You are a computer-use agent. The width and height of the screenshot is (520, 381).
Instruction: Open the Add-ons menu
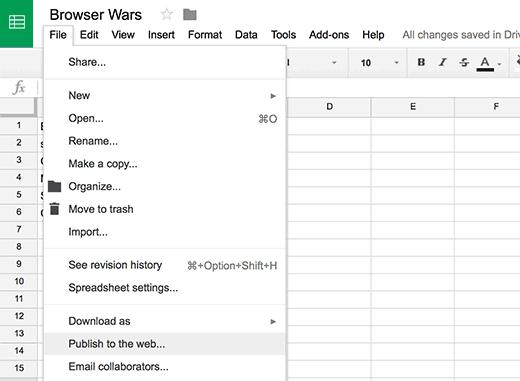pos(329,35)
